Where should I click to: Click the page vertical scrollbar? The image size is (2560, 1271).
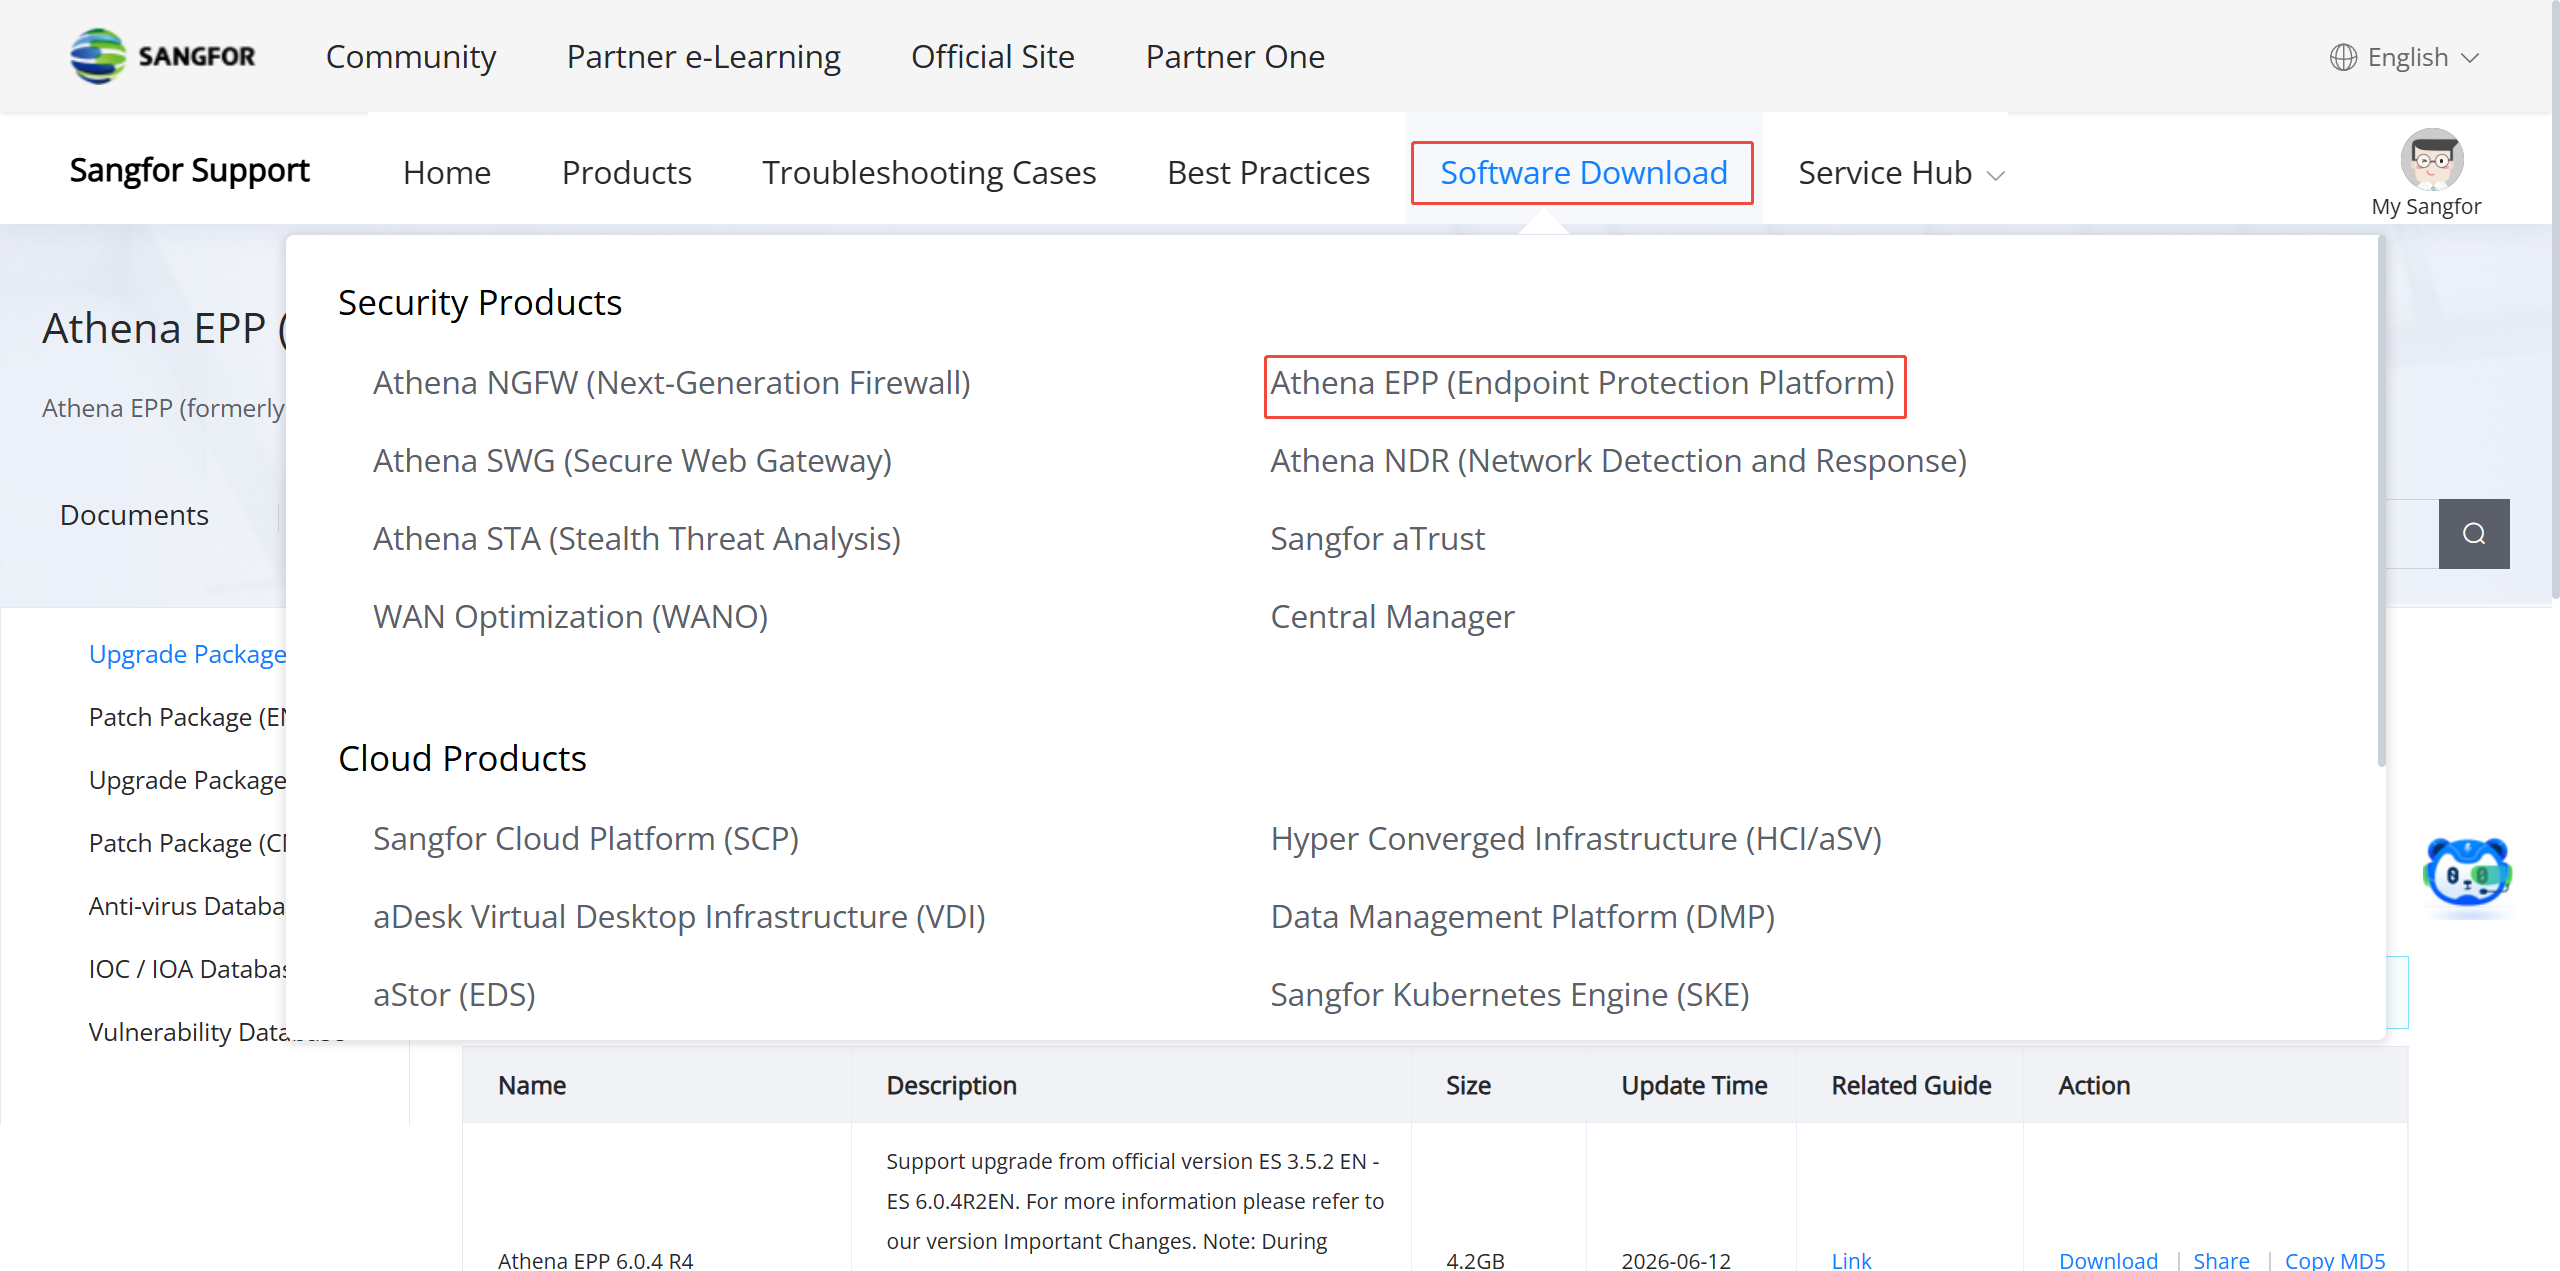pos(2554,300)
